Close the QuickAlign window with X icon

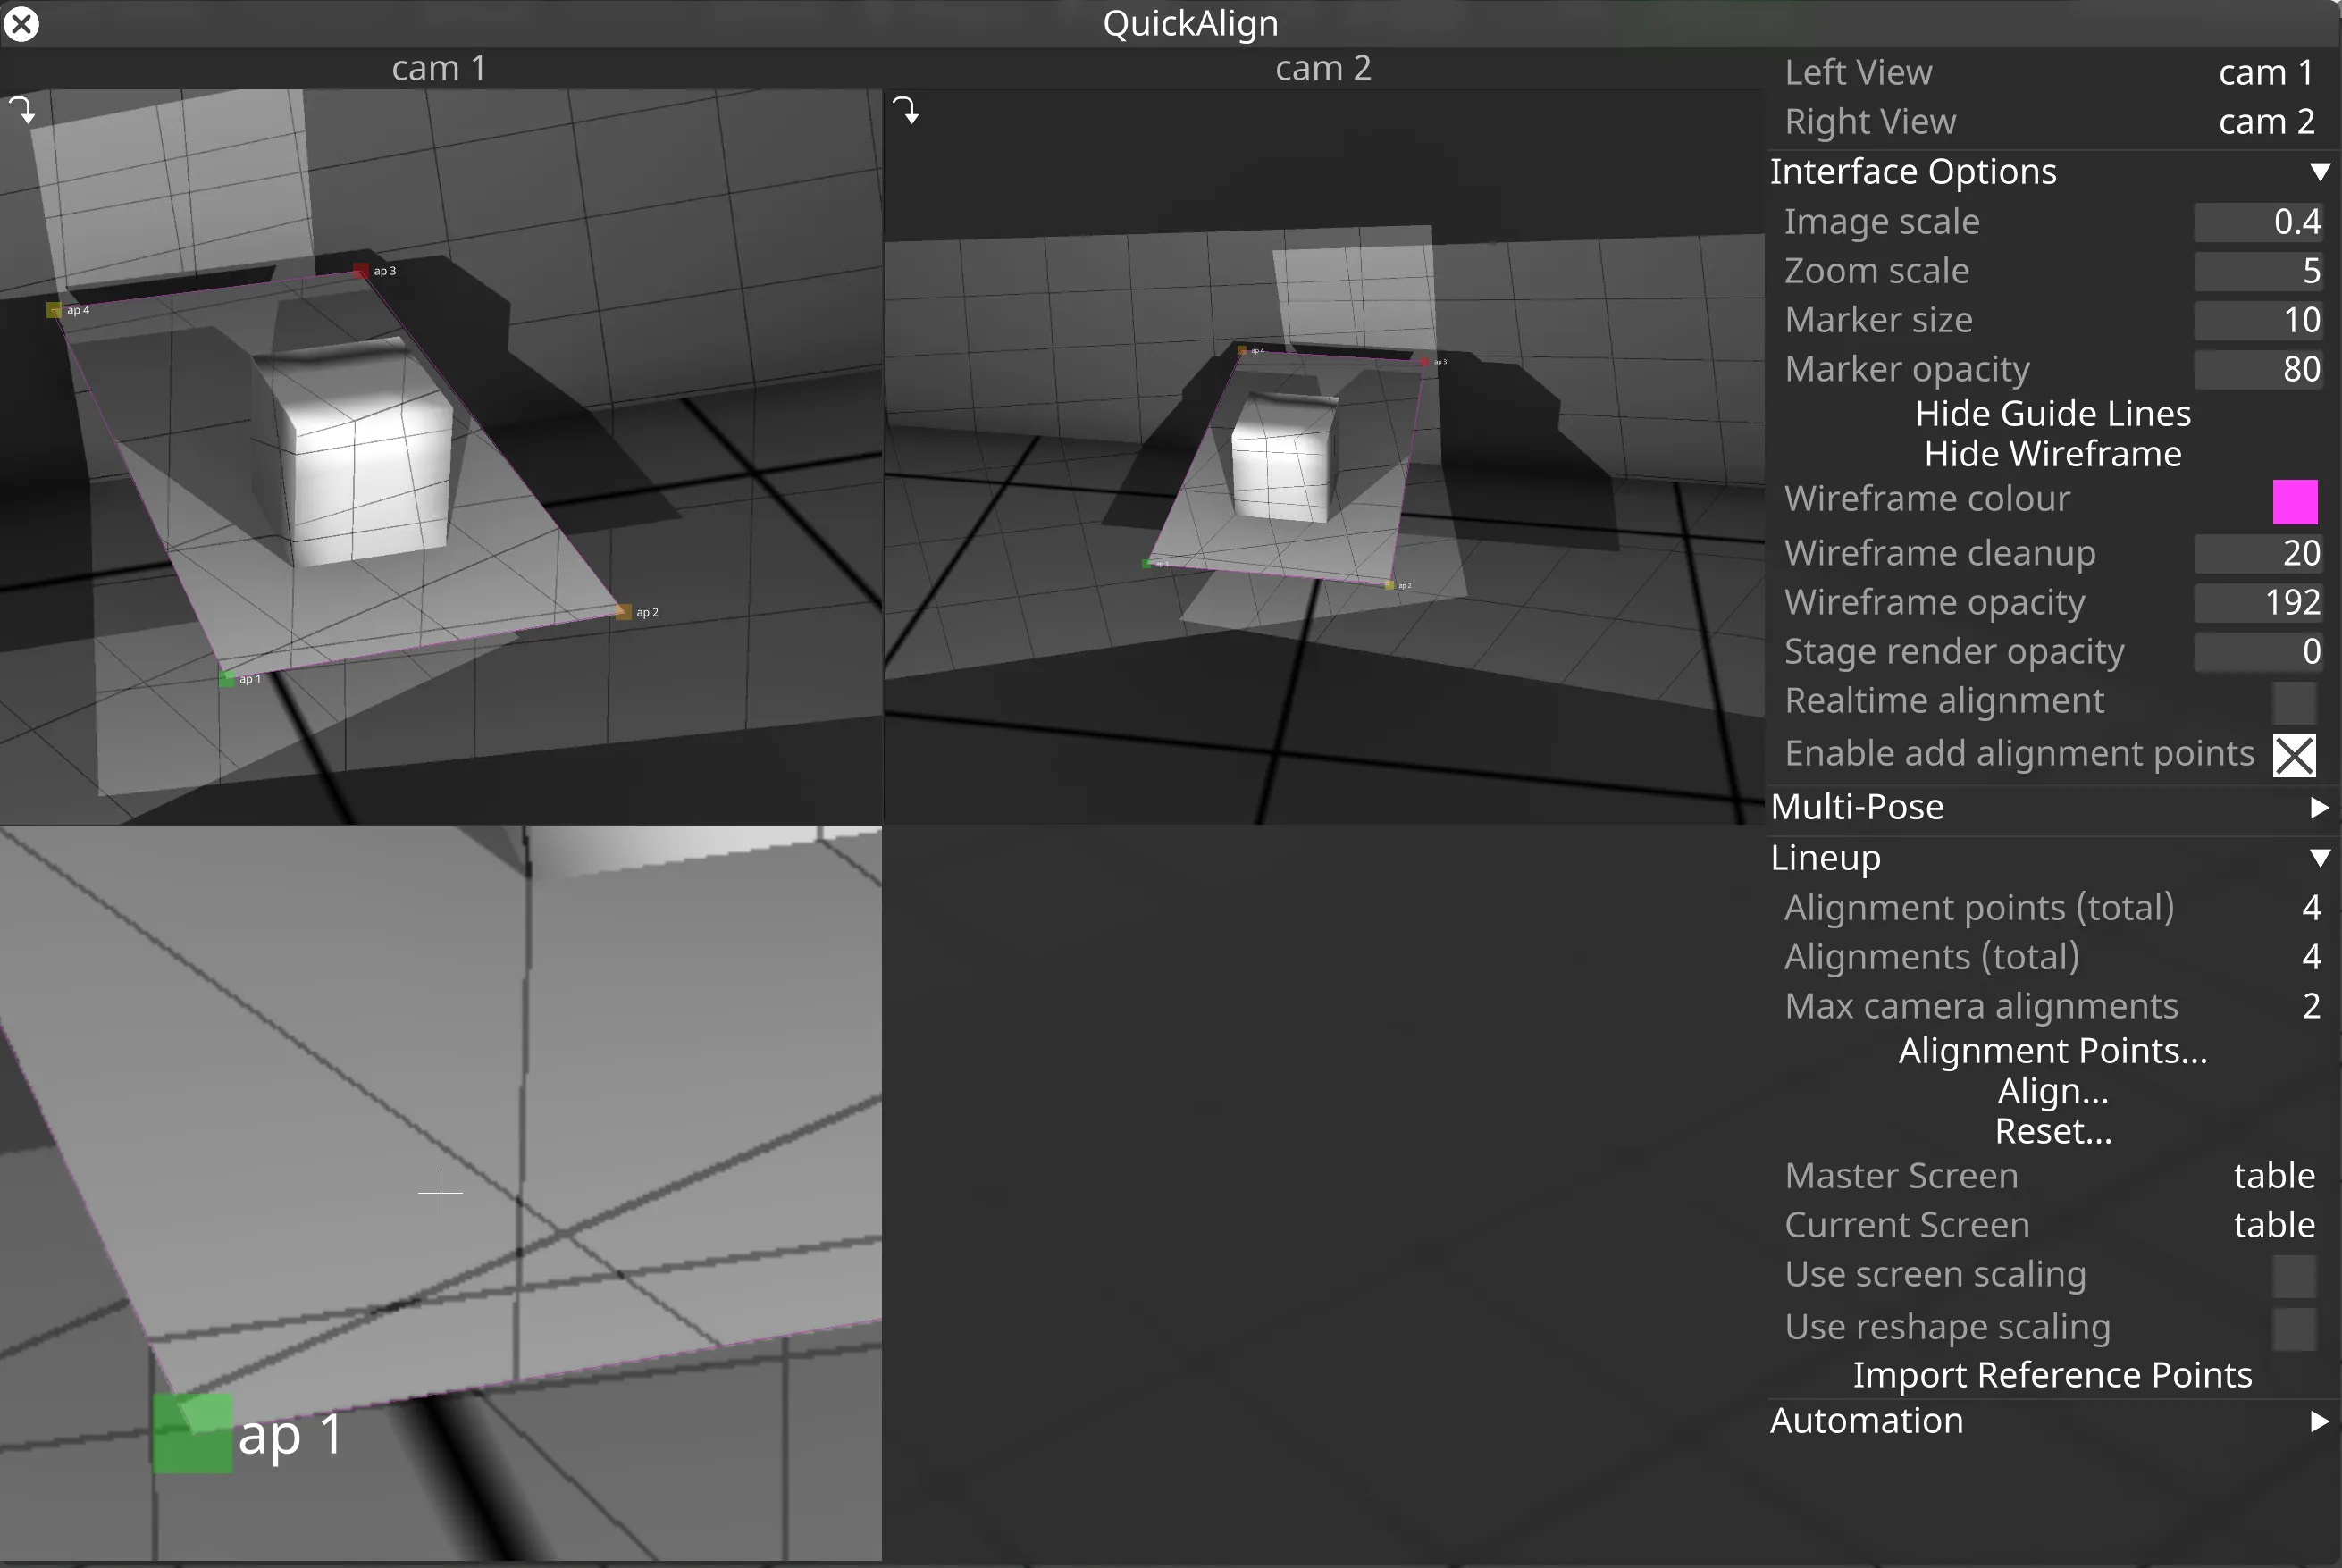[x=21, y=23]
